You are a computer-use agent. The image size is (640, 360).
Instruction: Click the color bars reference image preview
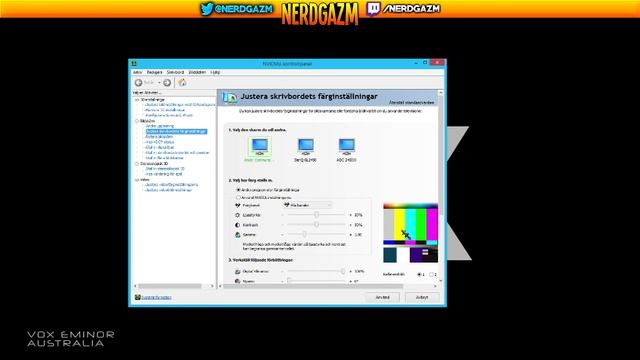[410, 233]
